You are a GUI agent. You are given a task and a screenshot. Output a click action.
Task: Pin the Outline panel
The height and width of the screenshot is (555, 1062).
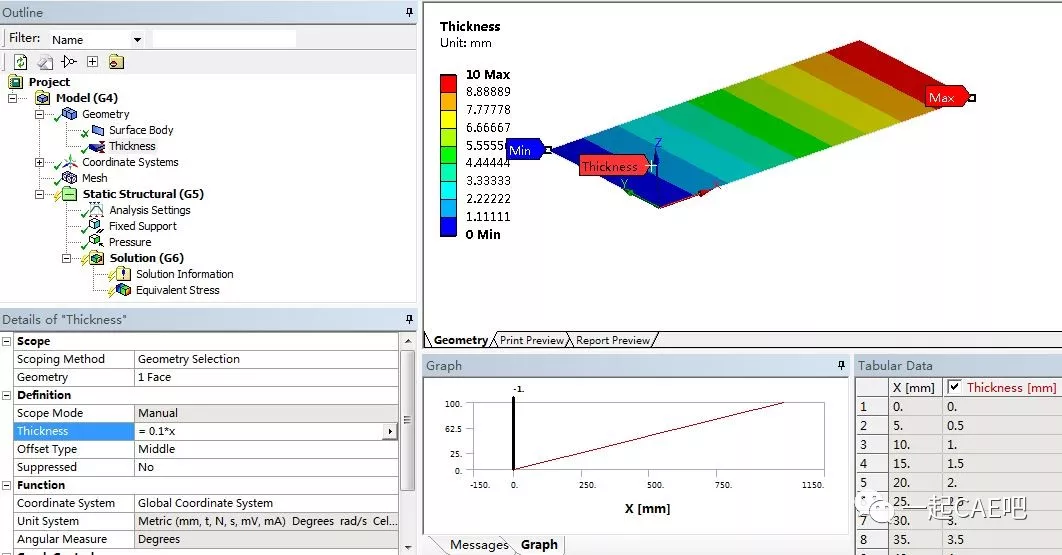(x=409, y=12)
